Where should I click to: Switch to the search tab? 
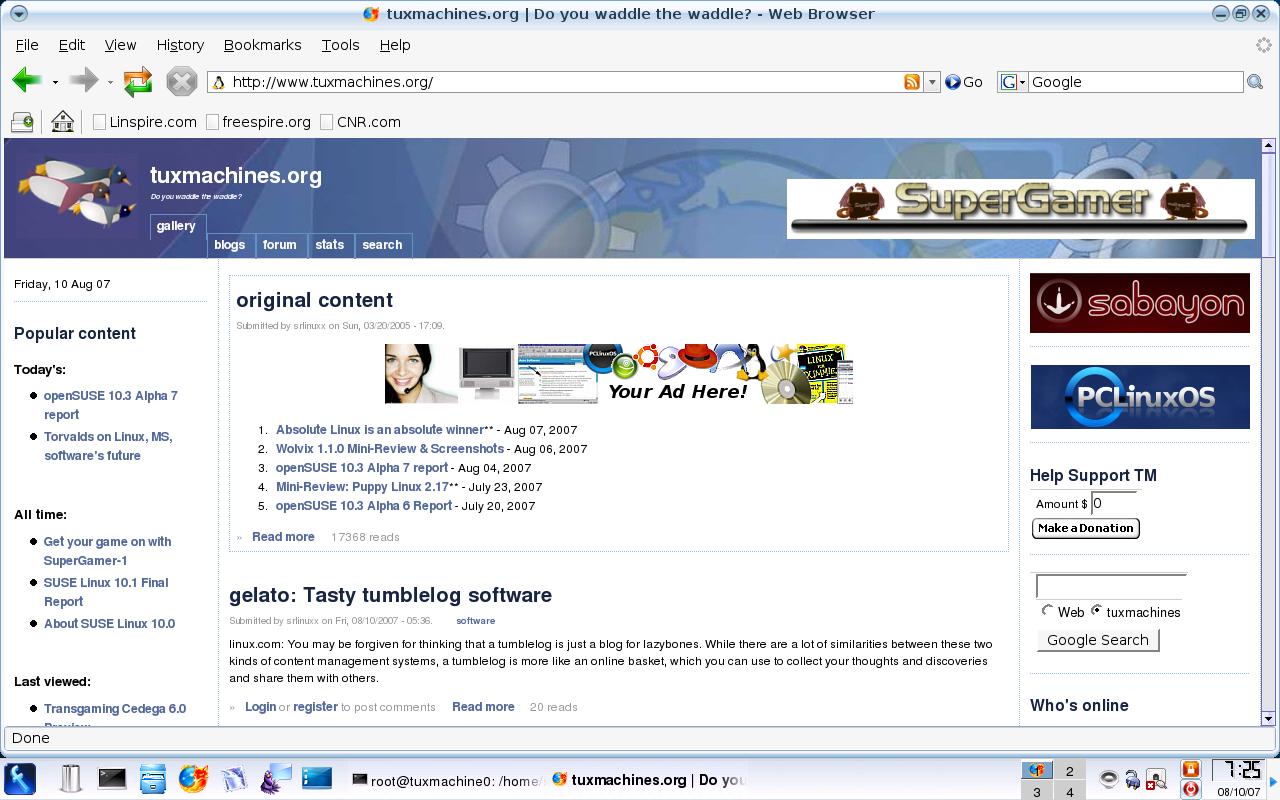[382, 245]
